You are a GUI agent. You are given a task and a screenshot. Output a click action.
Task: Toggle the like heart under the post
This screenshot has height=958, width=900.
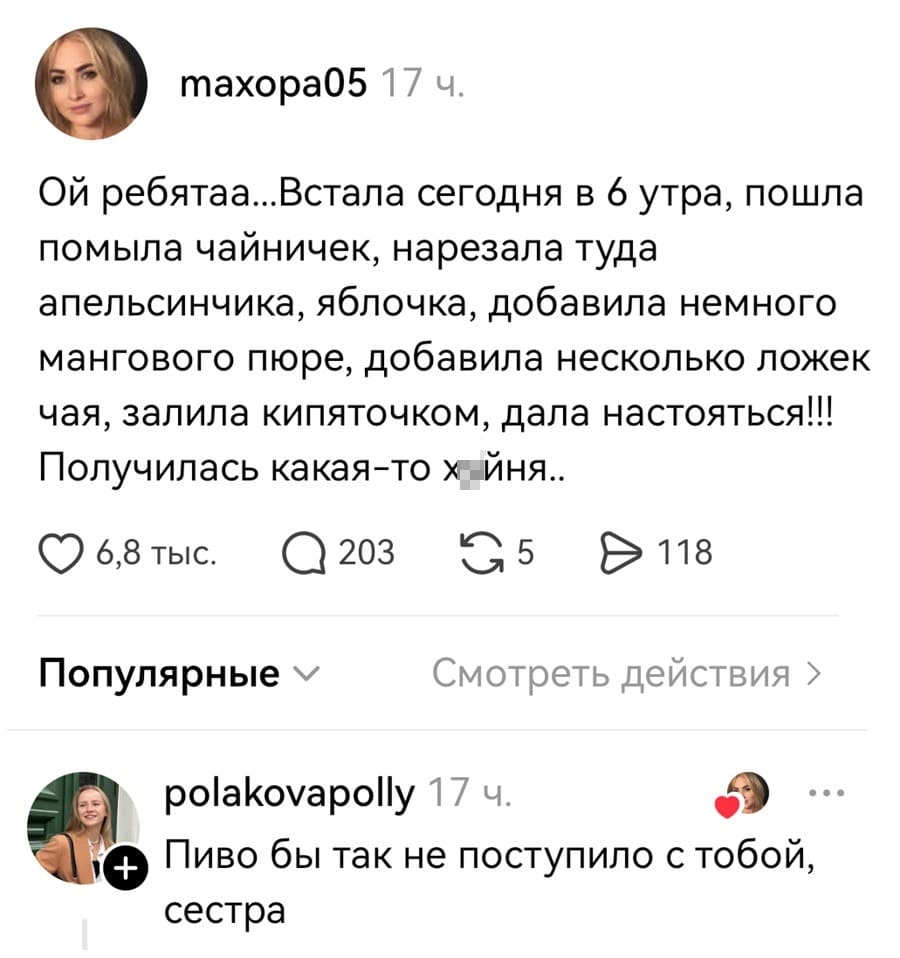(62, 551)
